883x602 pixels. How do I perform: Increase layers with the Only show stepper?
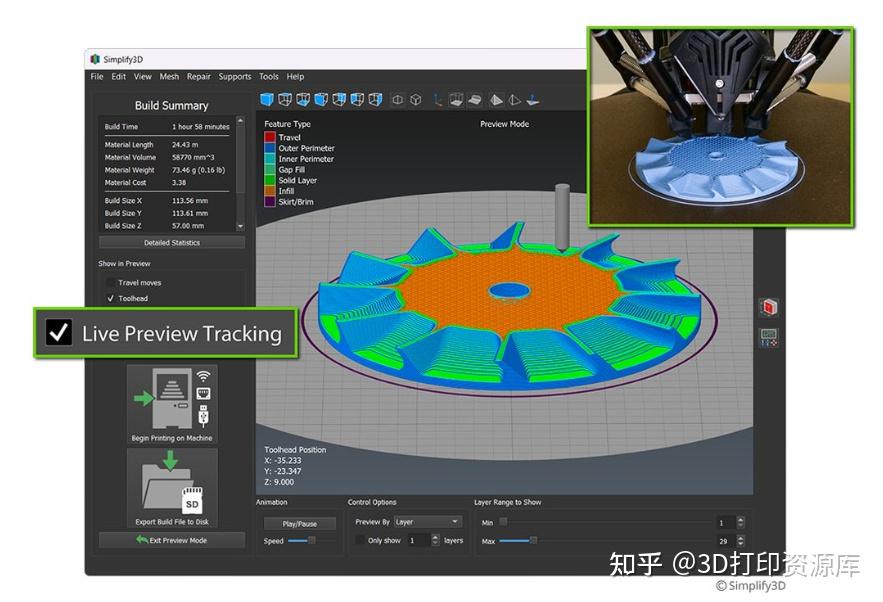436,538
